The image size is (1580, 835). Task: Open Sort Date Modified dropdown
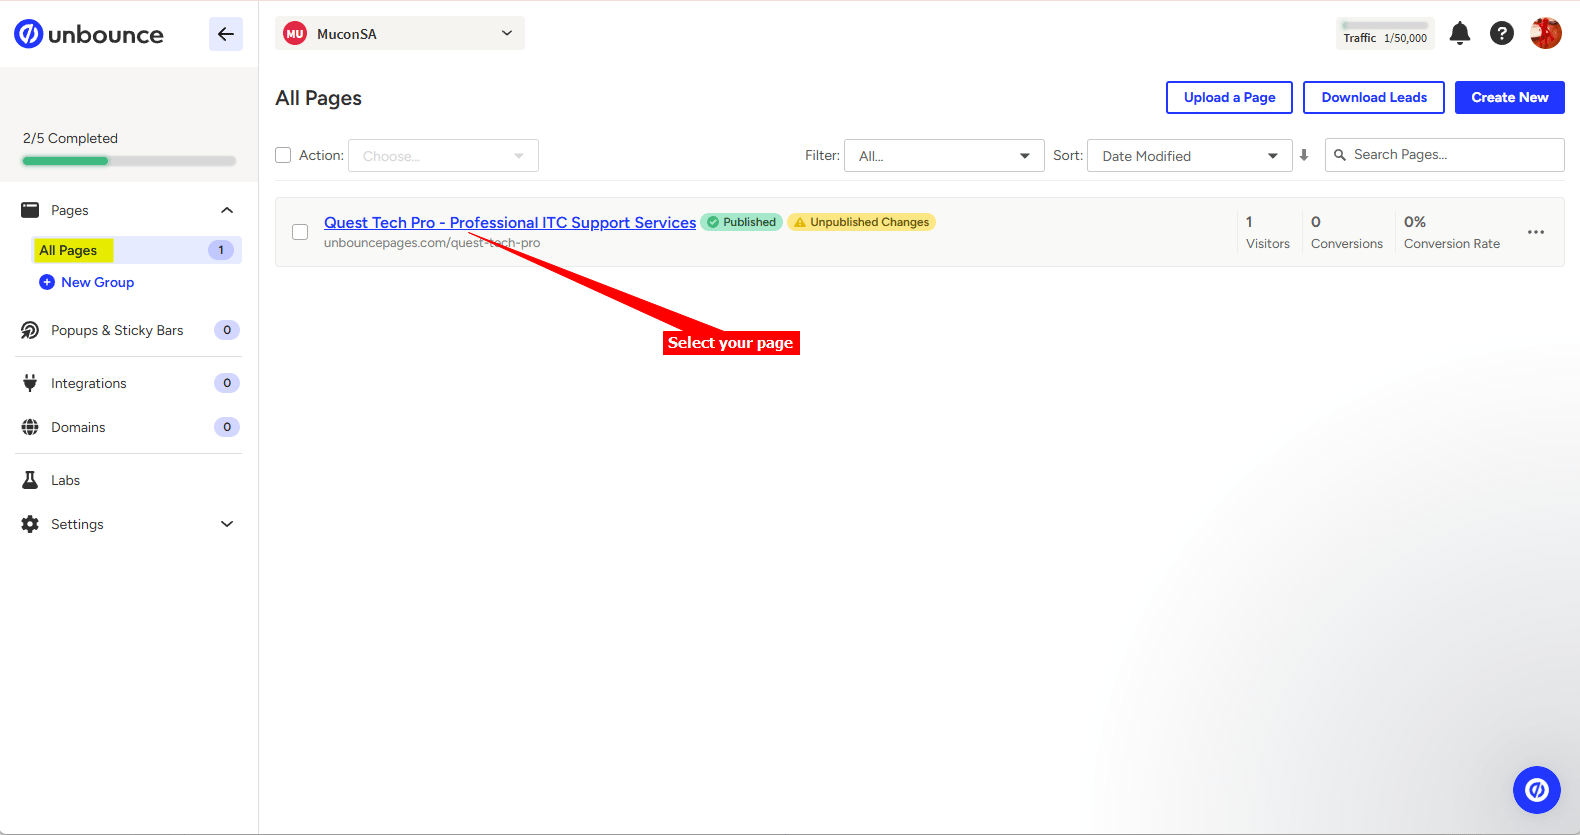coord(1190,155)
